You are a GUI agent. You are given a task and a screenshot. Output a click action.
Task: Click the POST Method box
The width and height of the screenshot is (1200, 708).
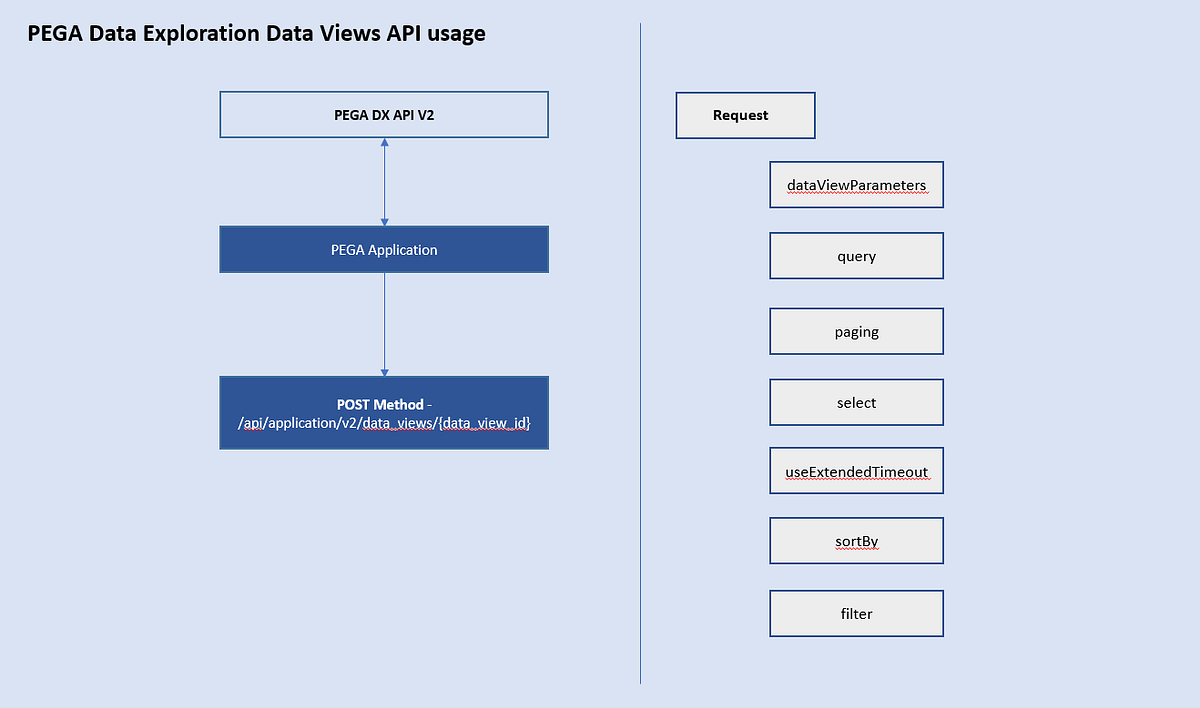pyautogui.click(x=383, y=412)
